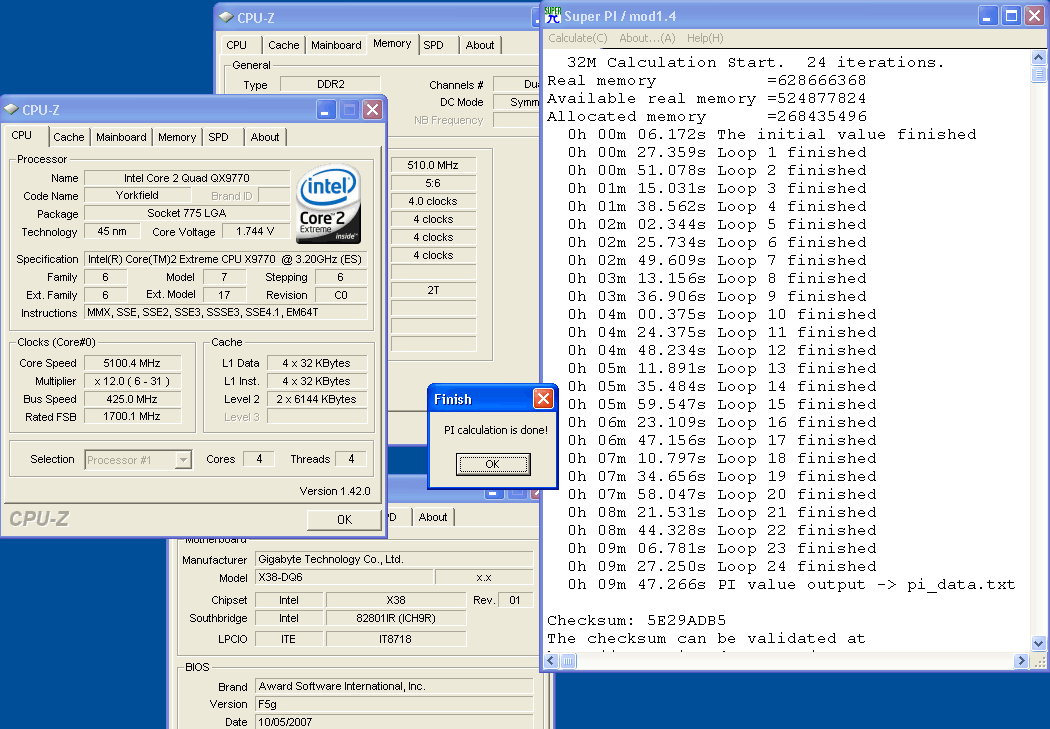The image size is (1050, 729).
Task: Maximize the Super PI window
Action: tap(1011, 16)
